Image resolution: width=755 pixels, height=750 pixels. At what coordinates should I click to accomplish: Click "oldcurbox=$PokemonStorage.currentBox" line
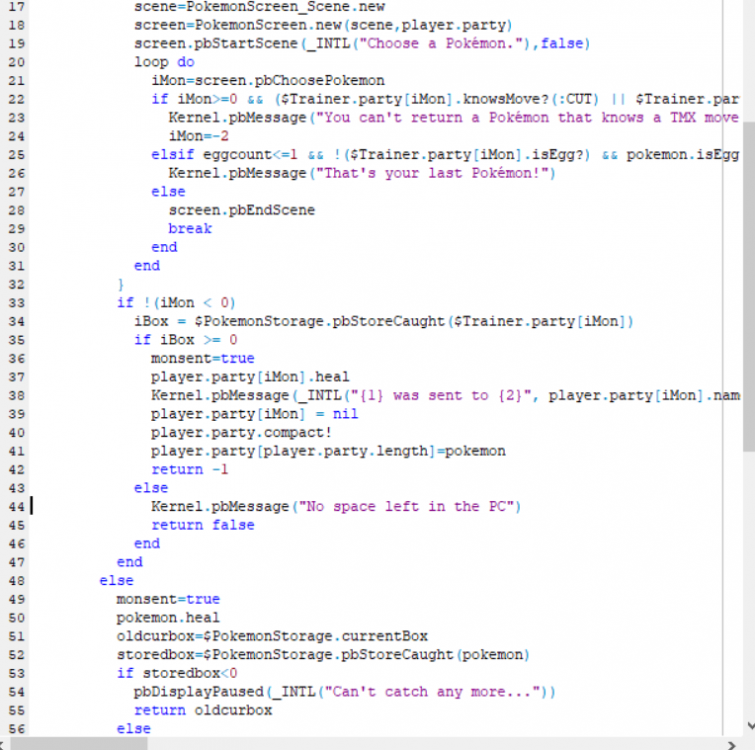coord(272,636)
